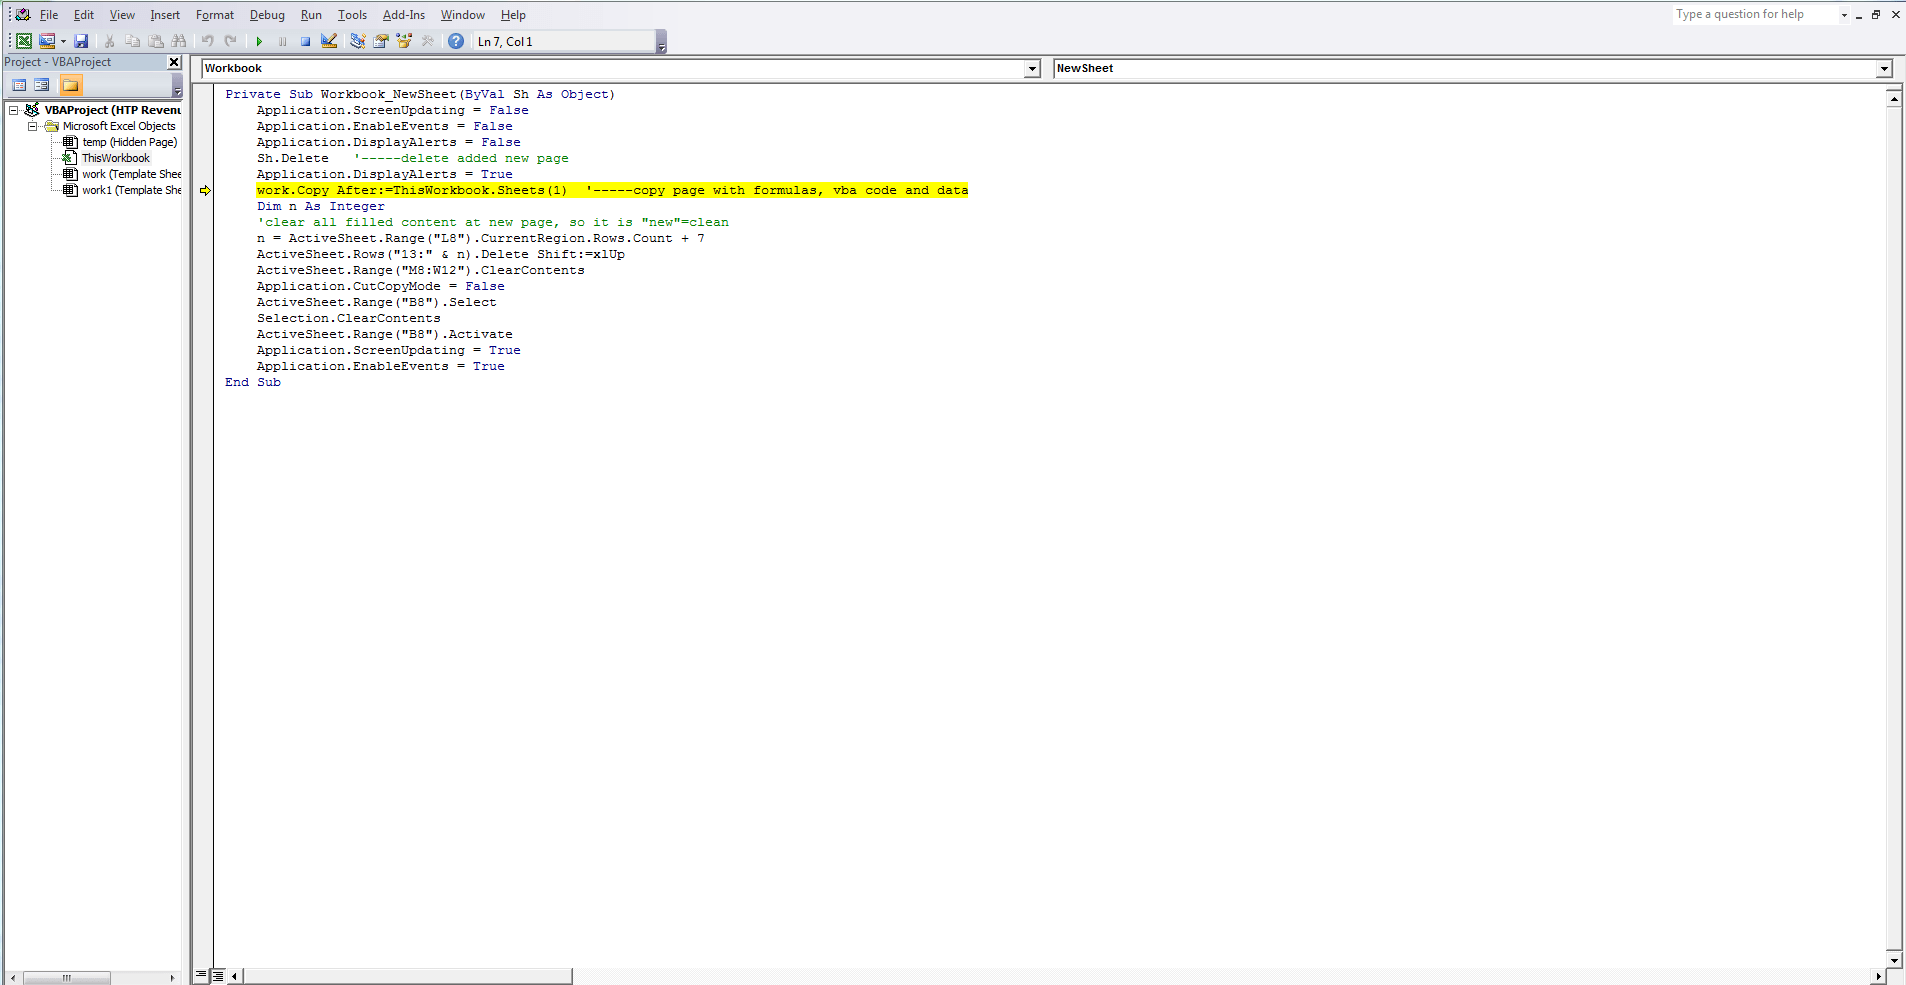Click code window horizontal scroll left arrow

235,976
